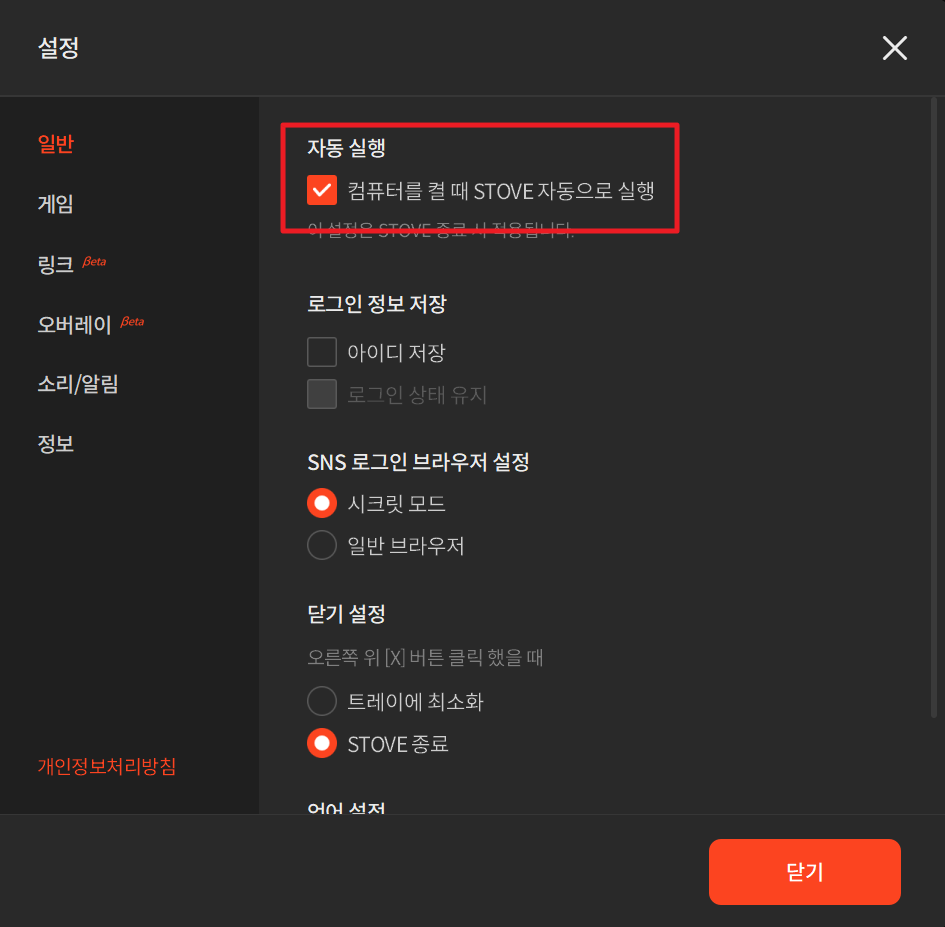Open the 링크 Beta tab
This screenshot has height=927, width=945.
(x=72, y=264)
